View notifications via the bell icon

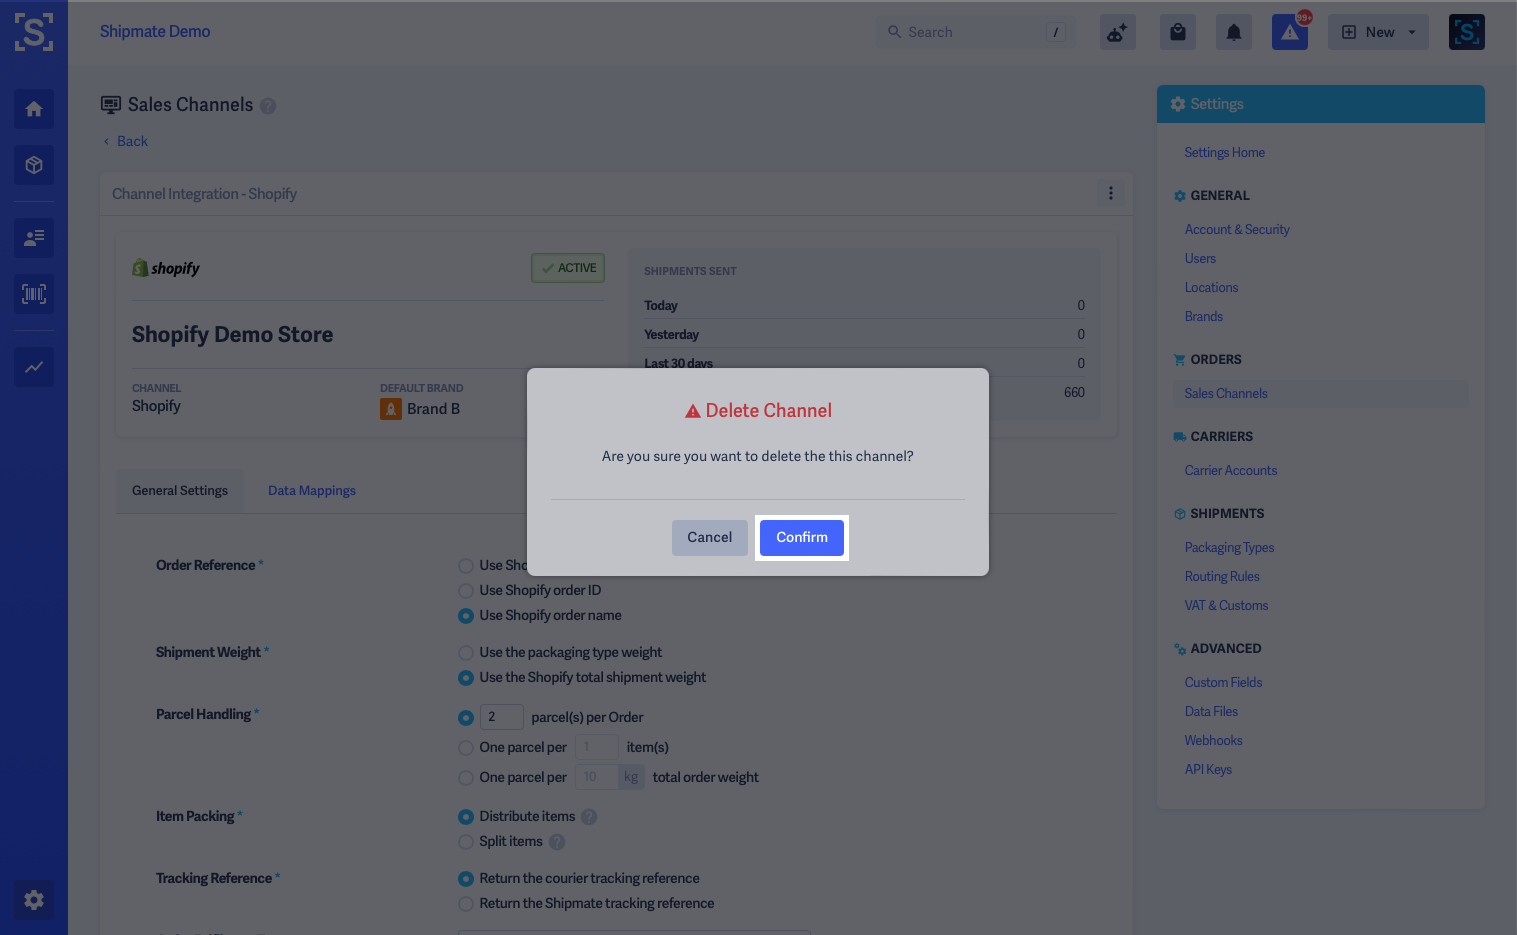click(1233, 31)
